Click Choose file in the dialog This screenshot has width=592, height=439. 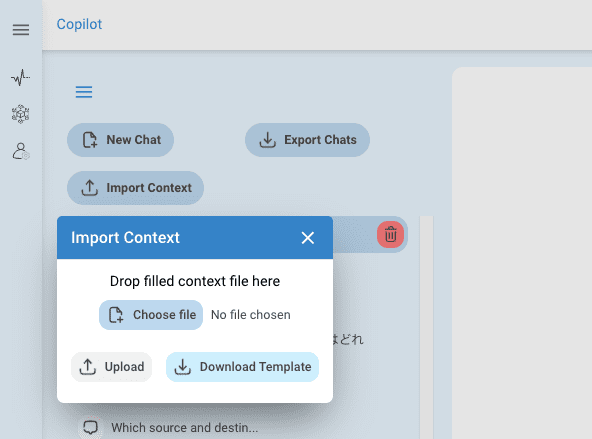pos(151,315)
